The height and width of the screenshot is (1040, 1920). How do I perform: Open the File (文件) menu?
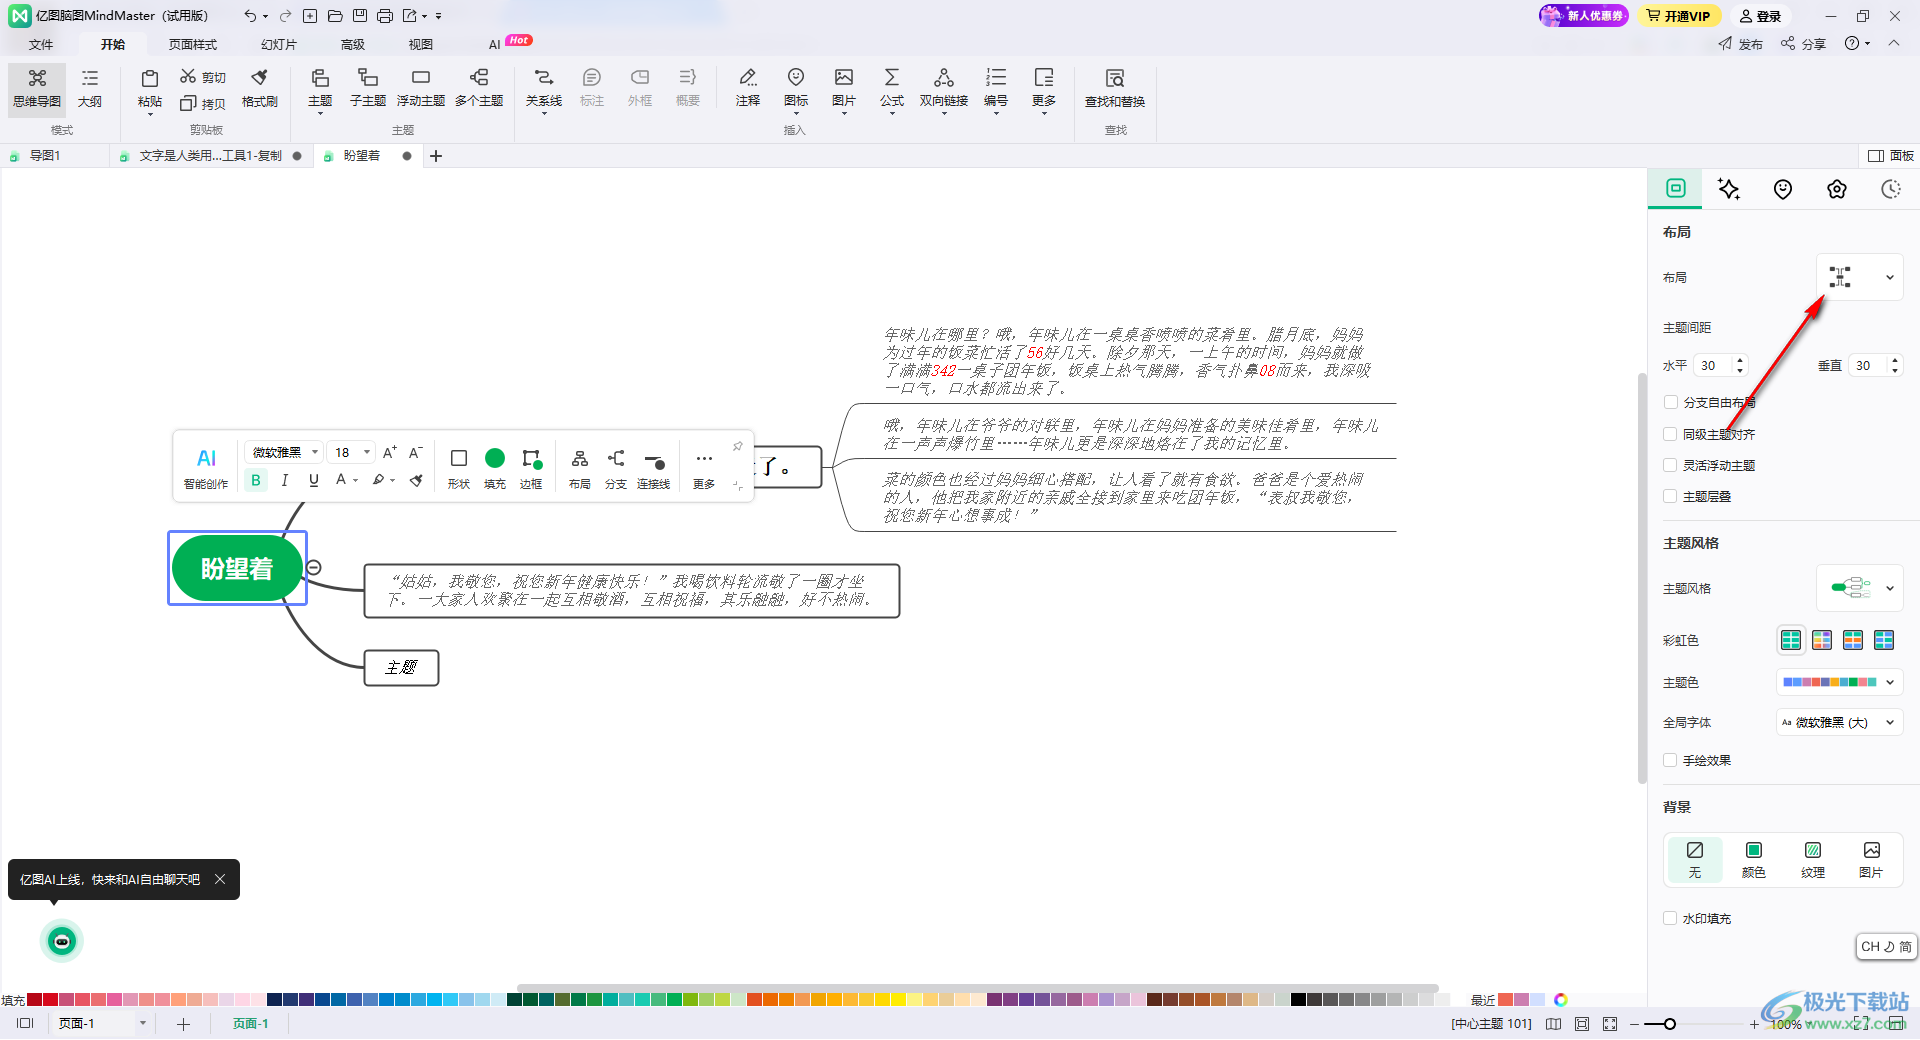tap(41, 44)
